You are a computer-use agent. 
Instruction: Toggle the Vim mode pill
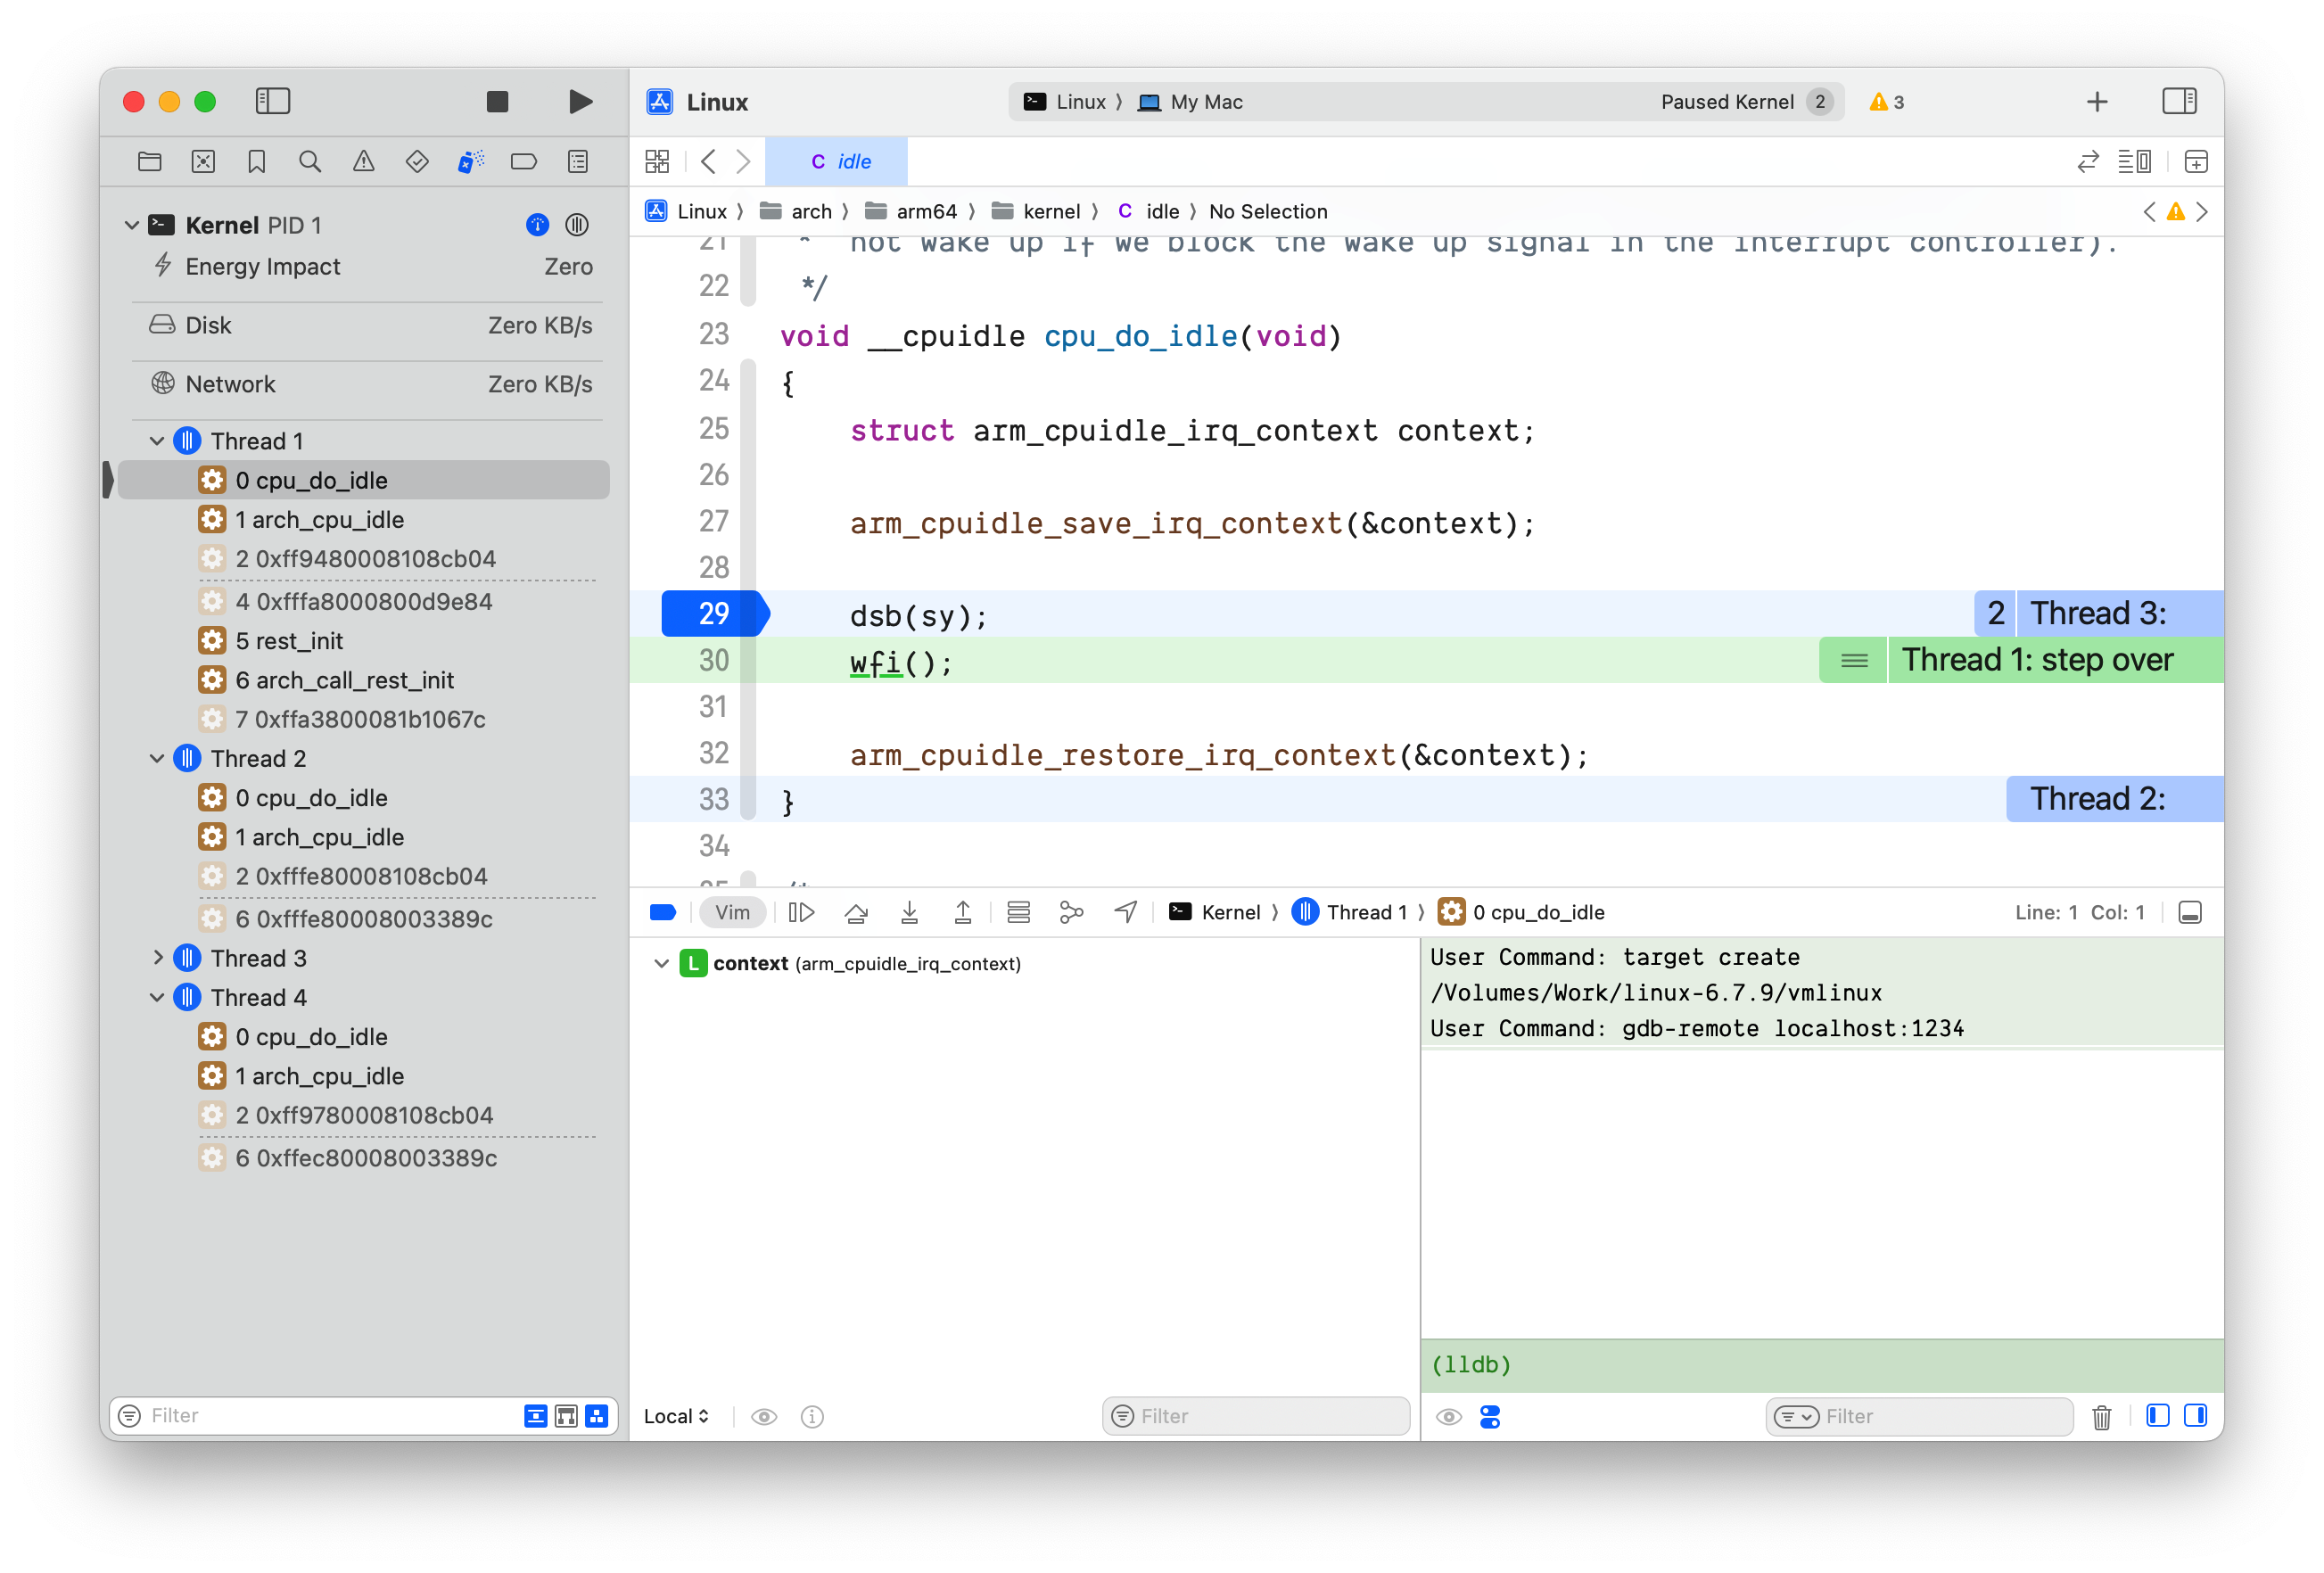pos(732,912)
